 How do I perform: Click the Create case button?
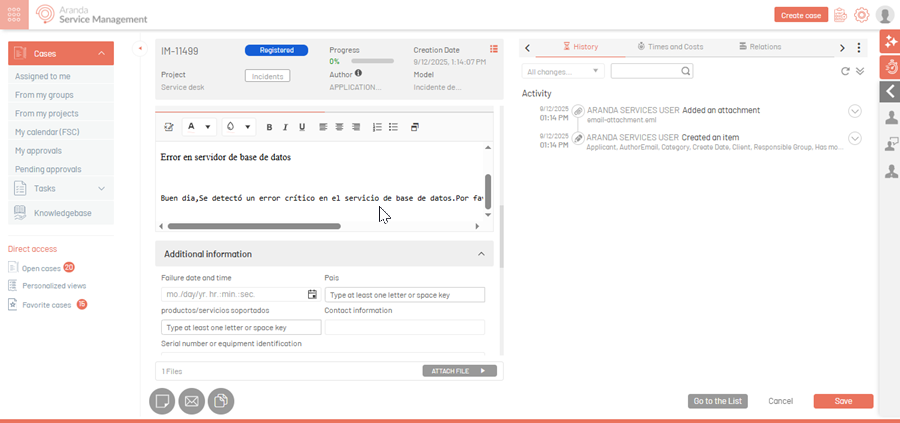tap(800, 15)
